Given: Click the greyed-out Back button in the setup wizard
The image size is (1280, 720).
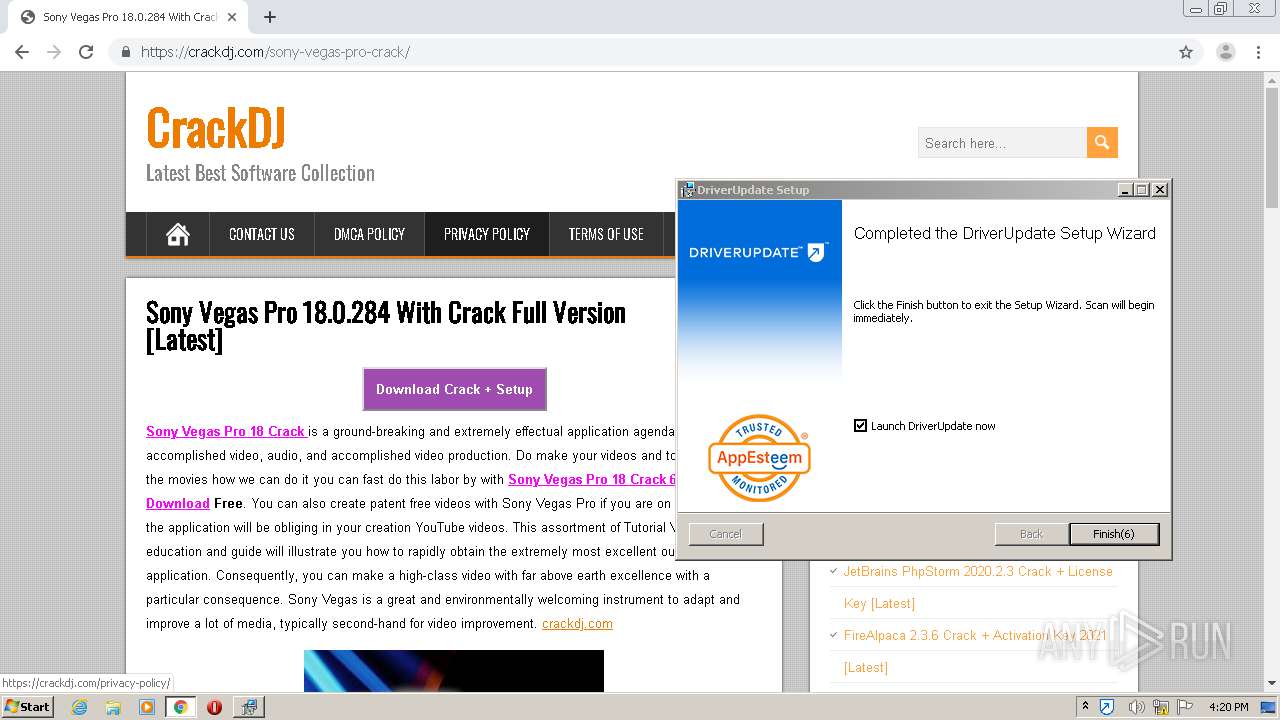Looking at the screenshot, I should pos(1031,534).
